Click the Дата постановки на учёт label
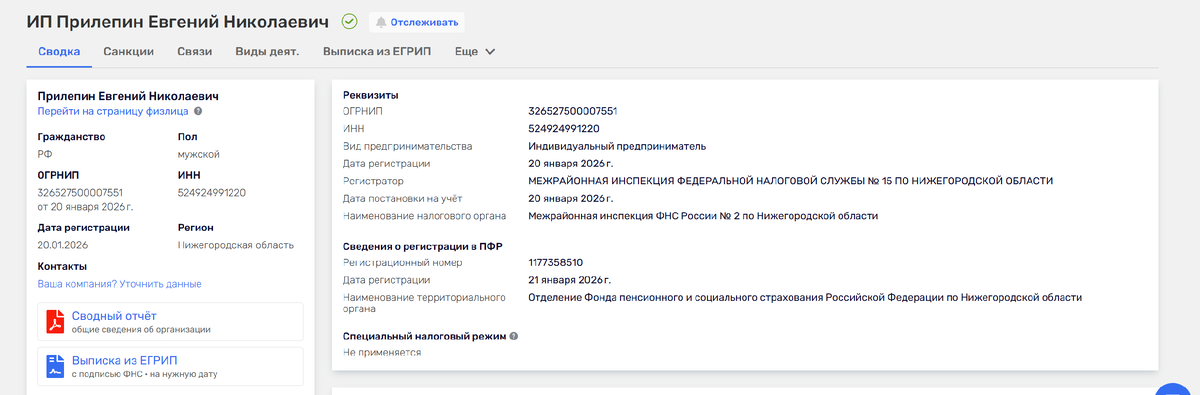The width and height of the screenshot is (1200, 395). coord(402,198)
